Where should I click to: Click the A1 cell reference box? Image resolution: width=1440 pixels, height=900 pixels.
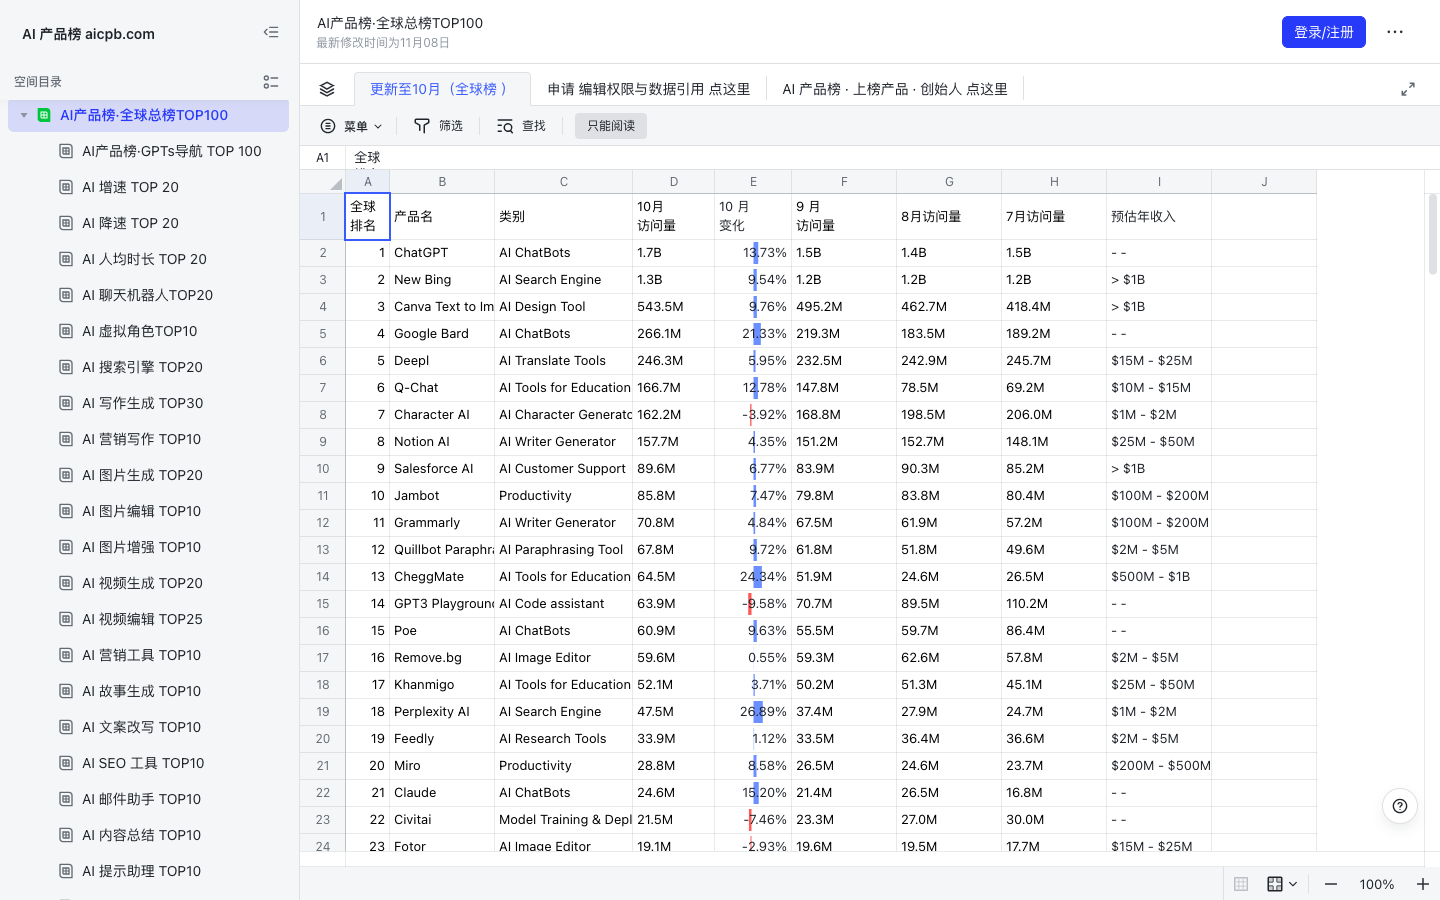pos(323,157)
